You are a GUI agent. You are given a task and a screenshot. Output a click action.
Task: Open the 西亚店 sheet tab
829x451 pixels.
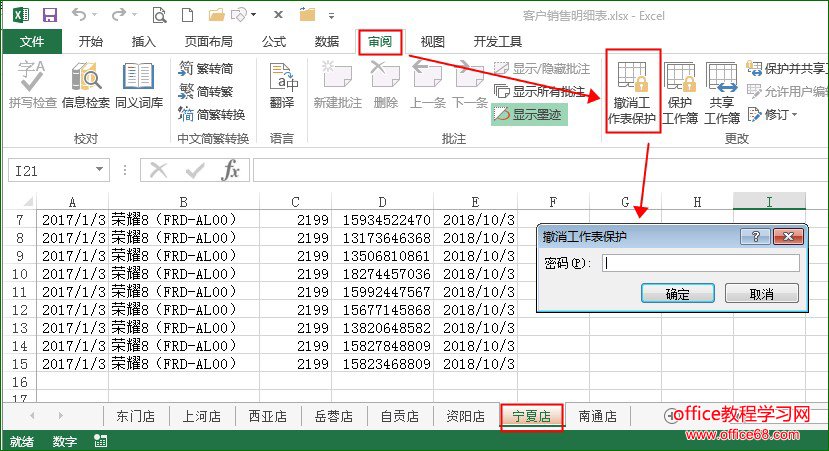coord(268,417)
